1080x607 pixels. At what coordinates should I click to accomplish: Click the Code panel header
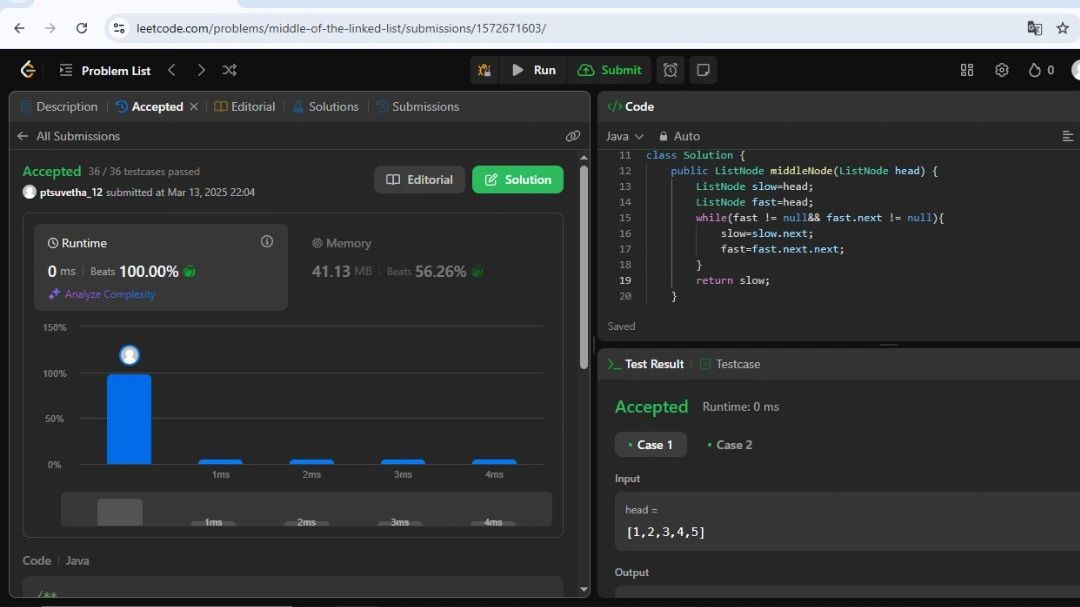pos(631,107)
